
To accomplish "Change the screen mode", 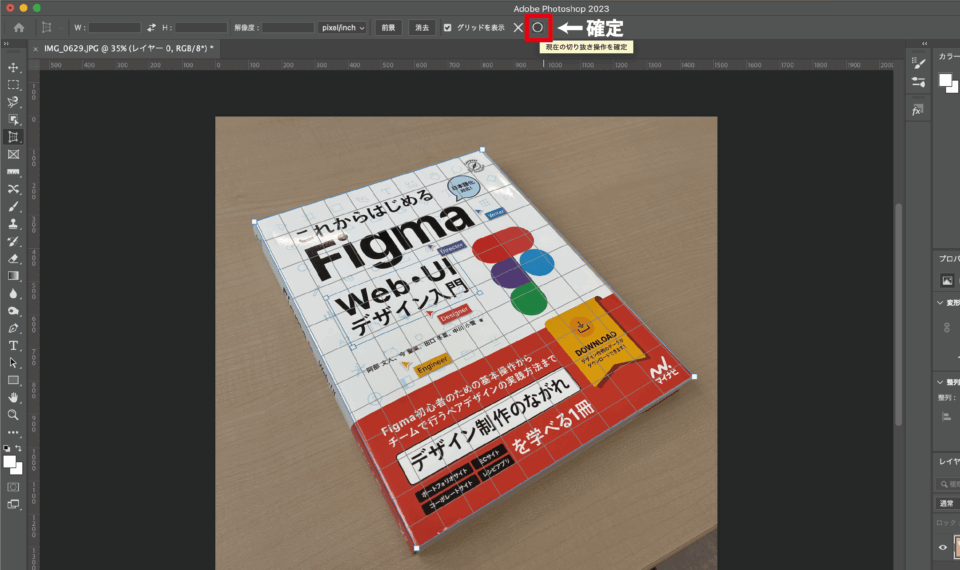I will pyautogui.click(x=13, y=504).
